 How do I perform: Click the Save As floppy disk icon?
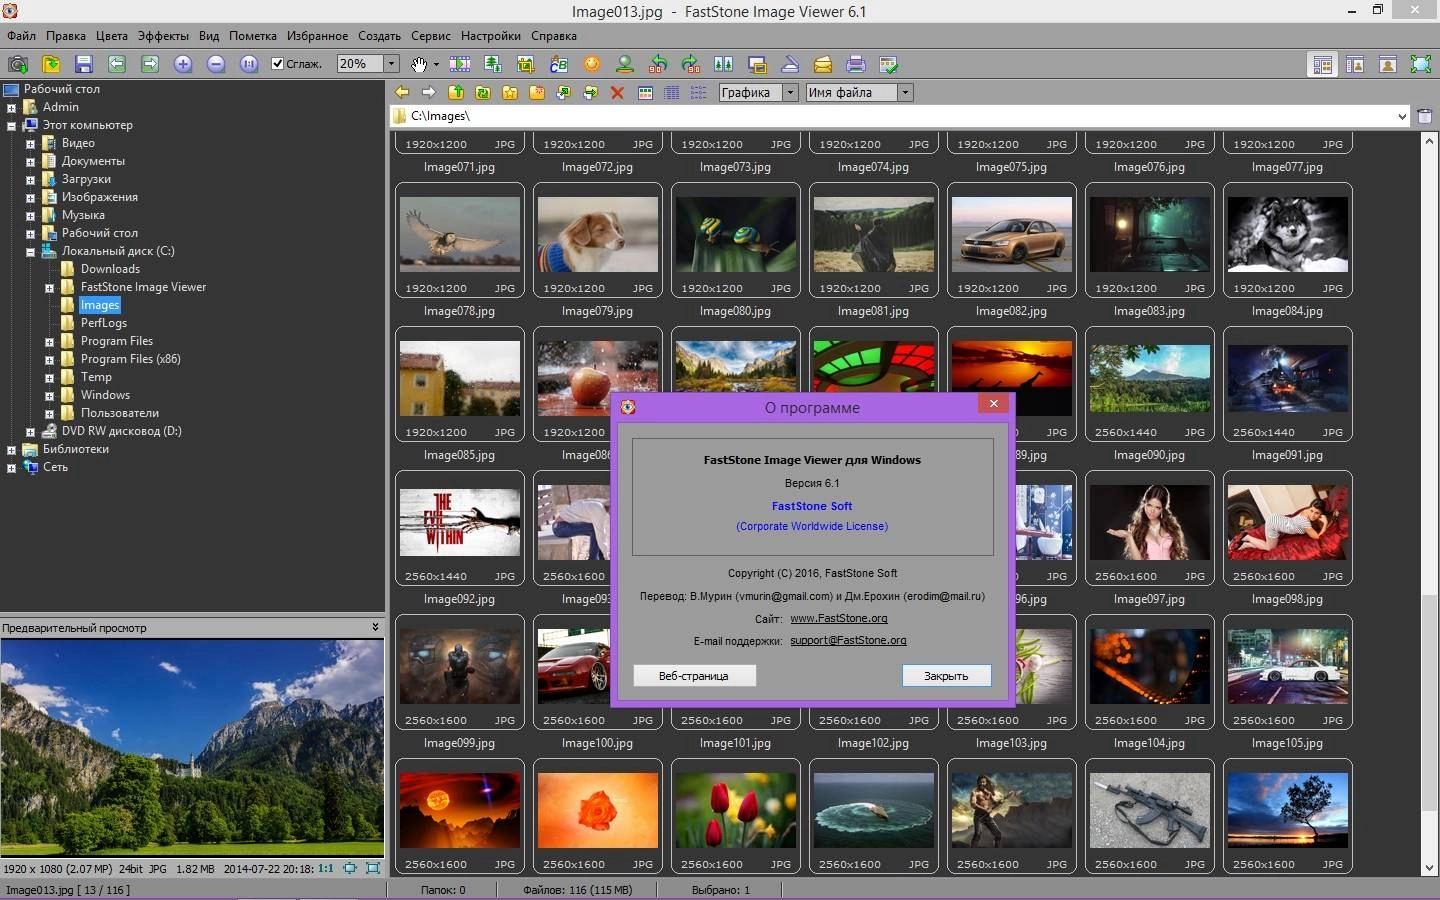coord(84,64)
